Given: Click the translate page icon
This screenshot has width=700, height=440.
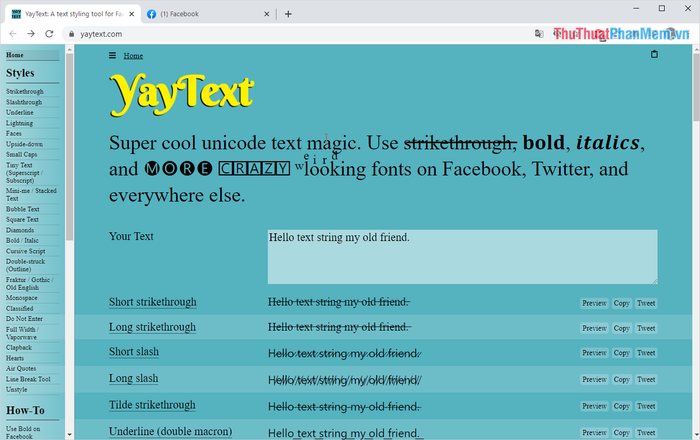Looking at the screenshot, I should [x=539, y=34].
